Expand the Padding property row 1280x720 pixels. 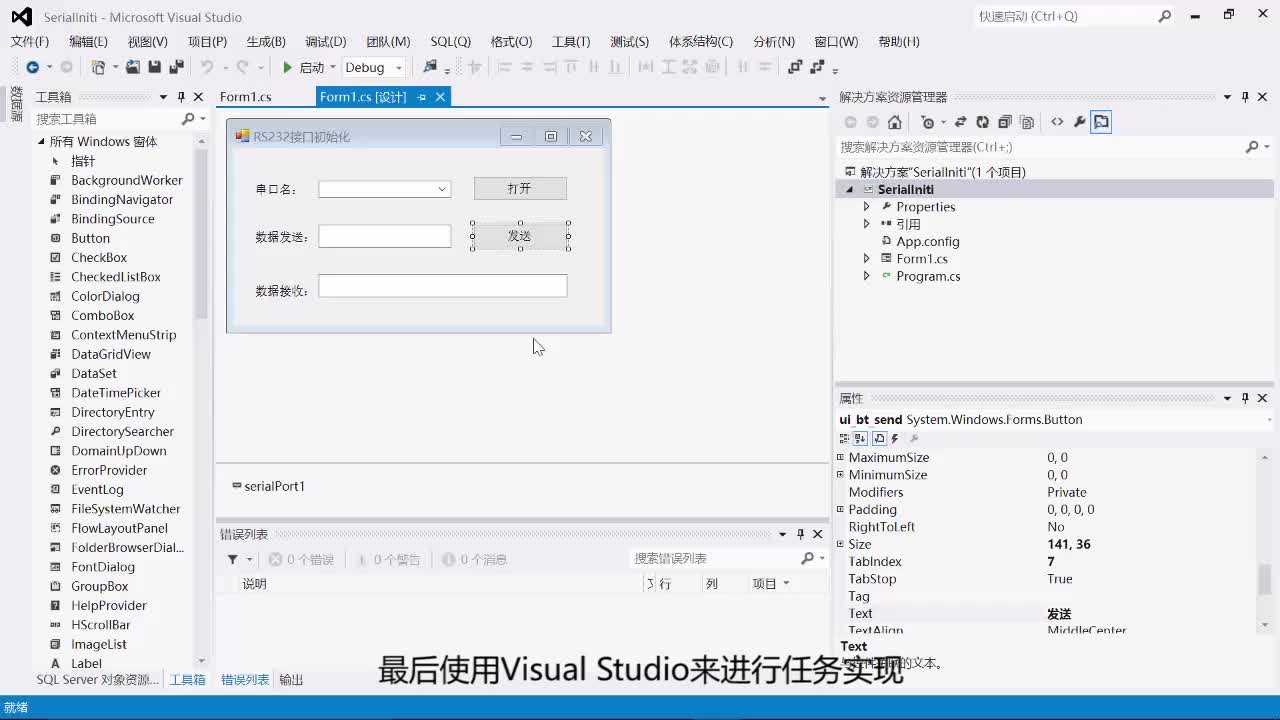click(840, 509)
